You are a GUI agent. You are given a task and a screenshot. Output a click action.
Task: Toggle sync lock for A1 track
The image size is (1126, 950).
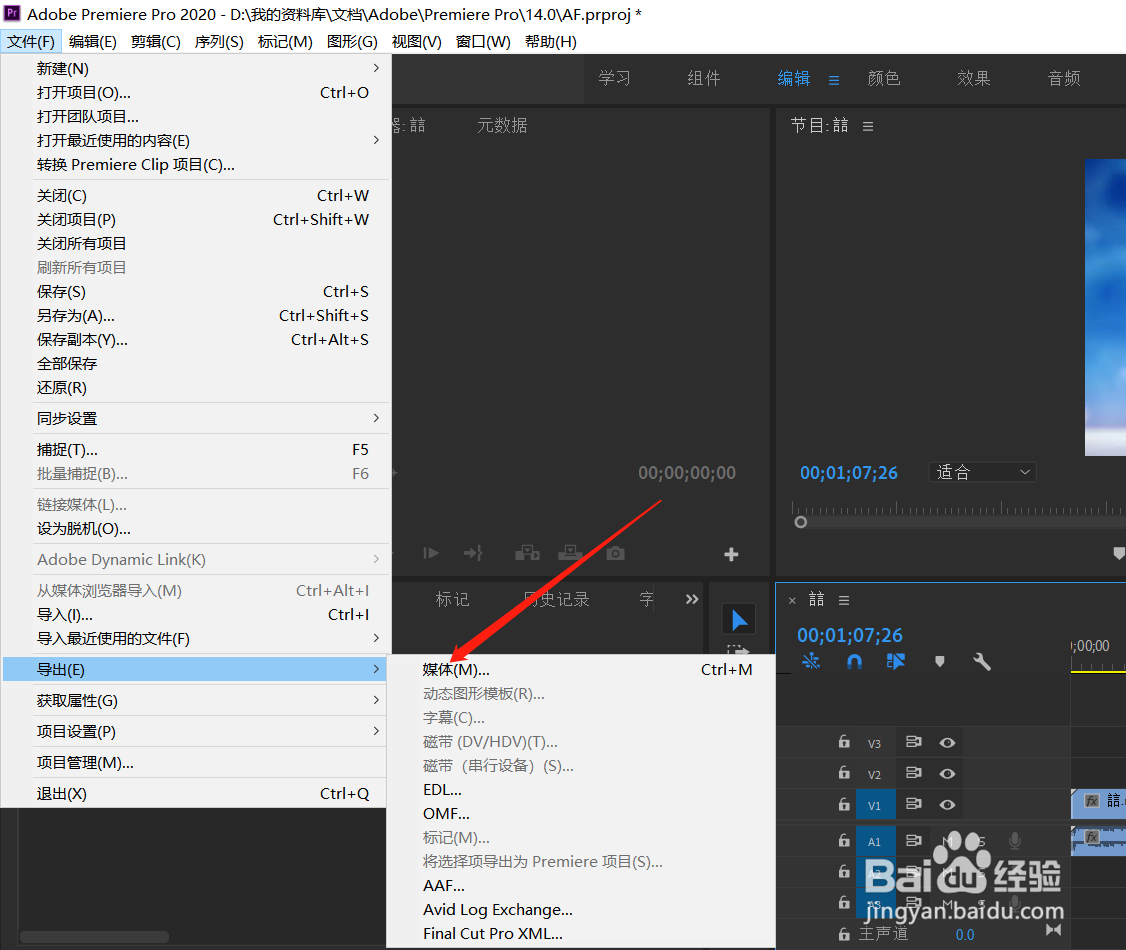[913, 840]
